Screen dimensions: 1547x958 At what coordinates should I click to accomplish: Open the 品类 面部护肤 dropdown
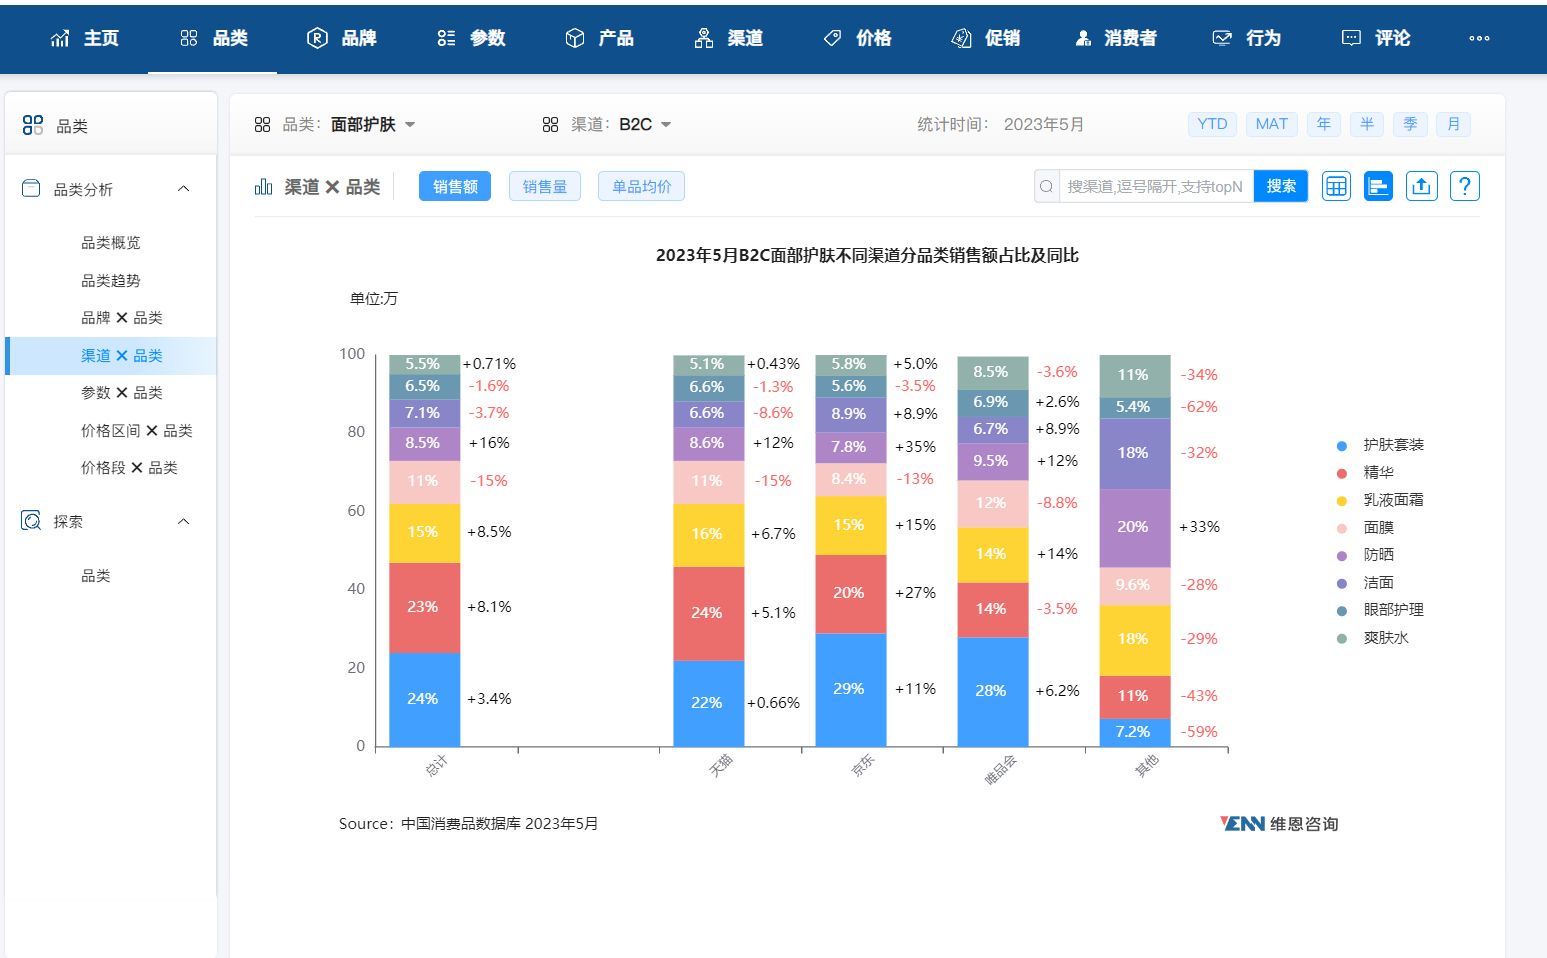pos(373,124)
